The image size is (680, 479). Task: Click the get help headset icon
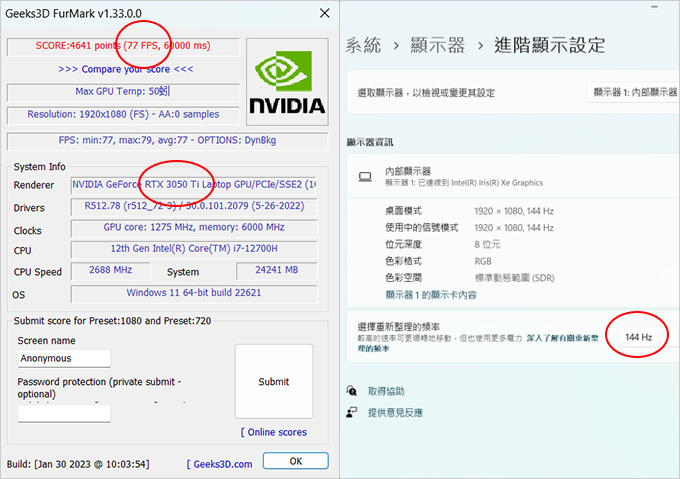click(x=352, y=391)
